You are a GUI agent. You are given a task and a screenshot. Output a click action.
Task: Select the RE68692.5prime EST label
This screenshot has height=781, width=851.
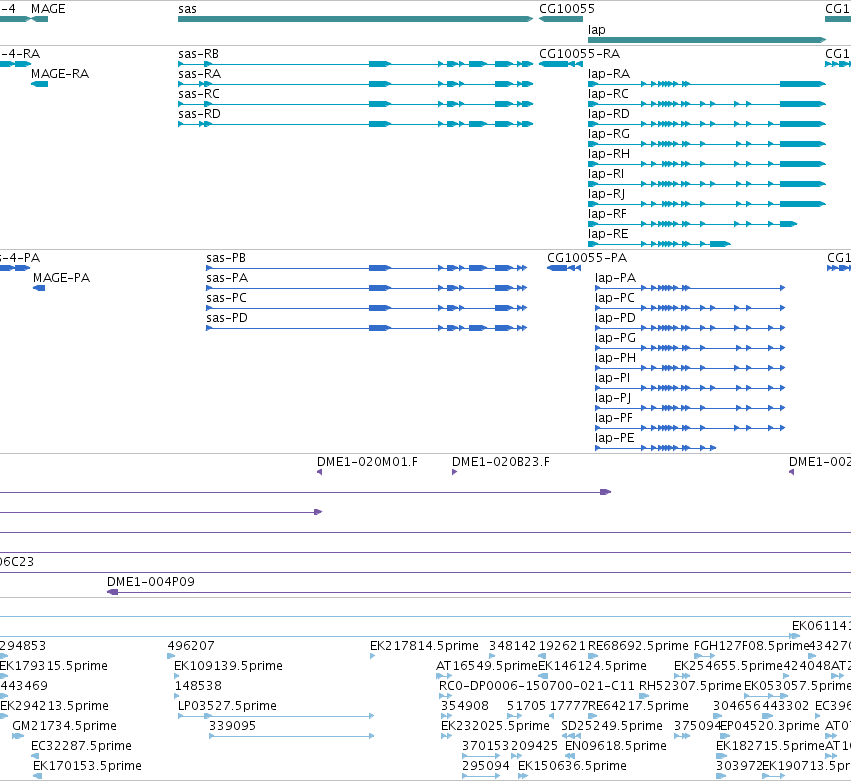(638, 646)
